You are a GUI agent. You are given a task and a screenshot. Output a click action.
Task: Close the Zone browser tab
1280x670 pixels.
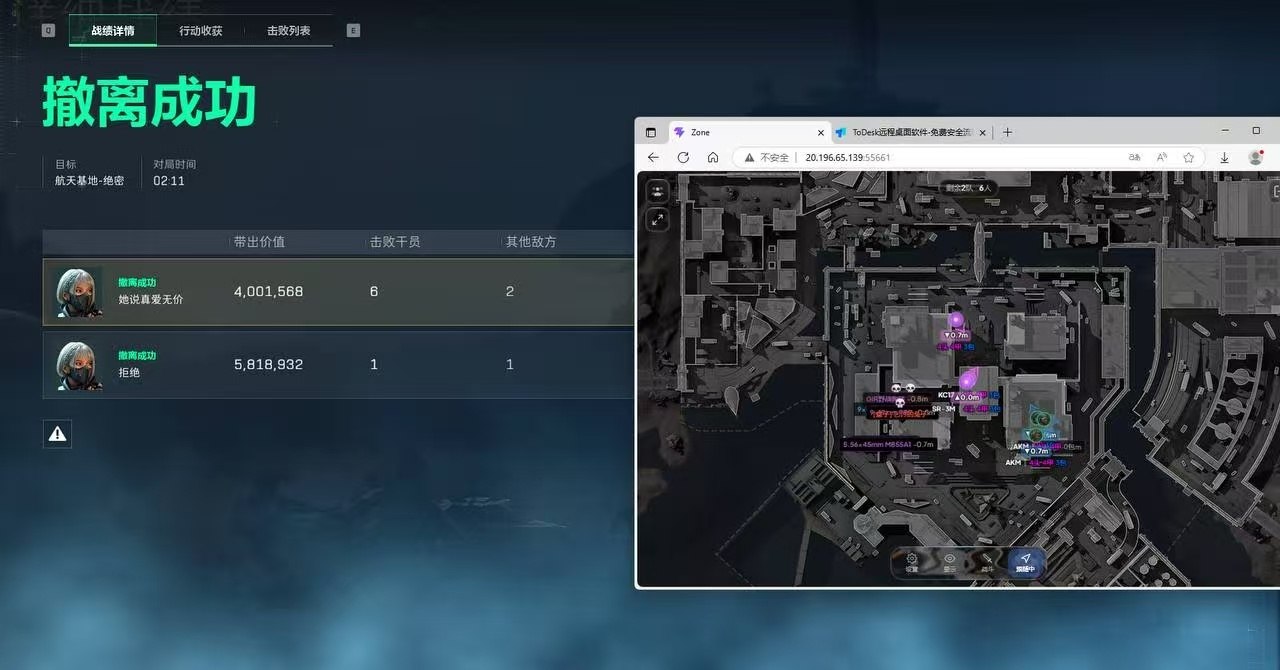tap(821, 132)
